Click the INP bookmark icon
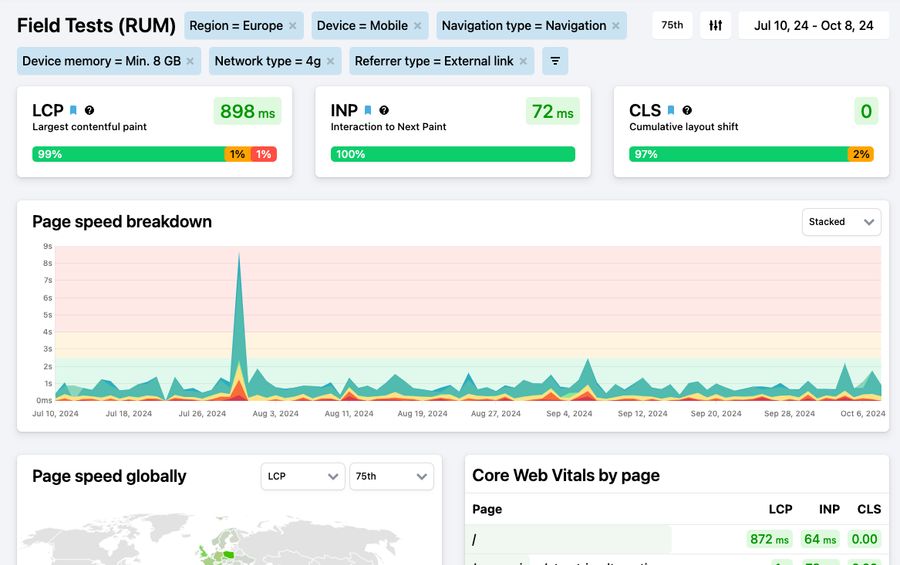Image resolution: width=900 pixels, height=565 pixels. (368, 111)
